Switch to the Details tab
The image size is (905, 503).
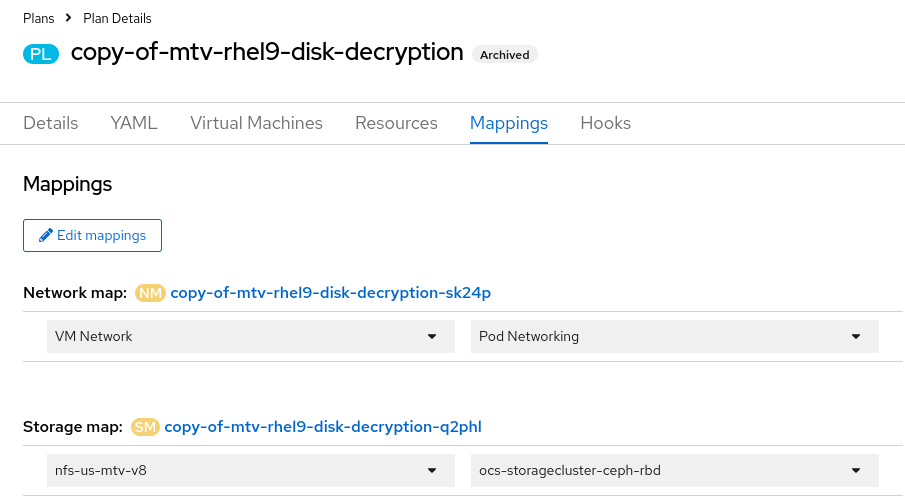tap(51, 123)
